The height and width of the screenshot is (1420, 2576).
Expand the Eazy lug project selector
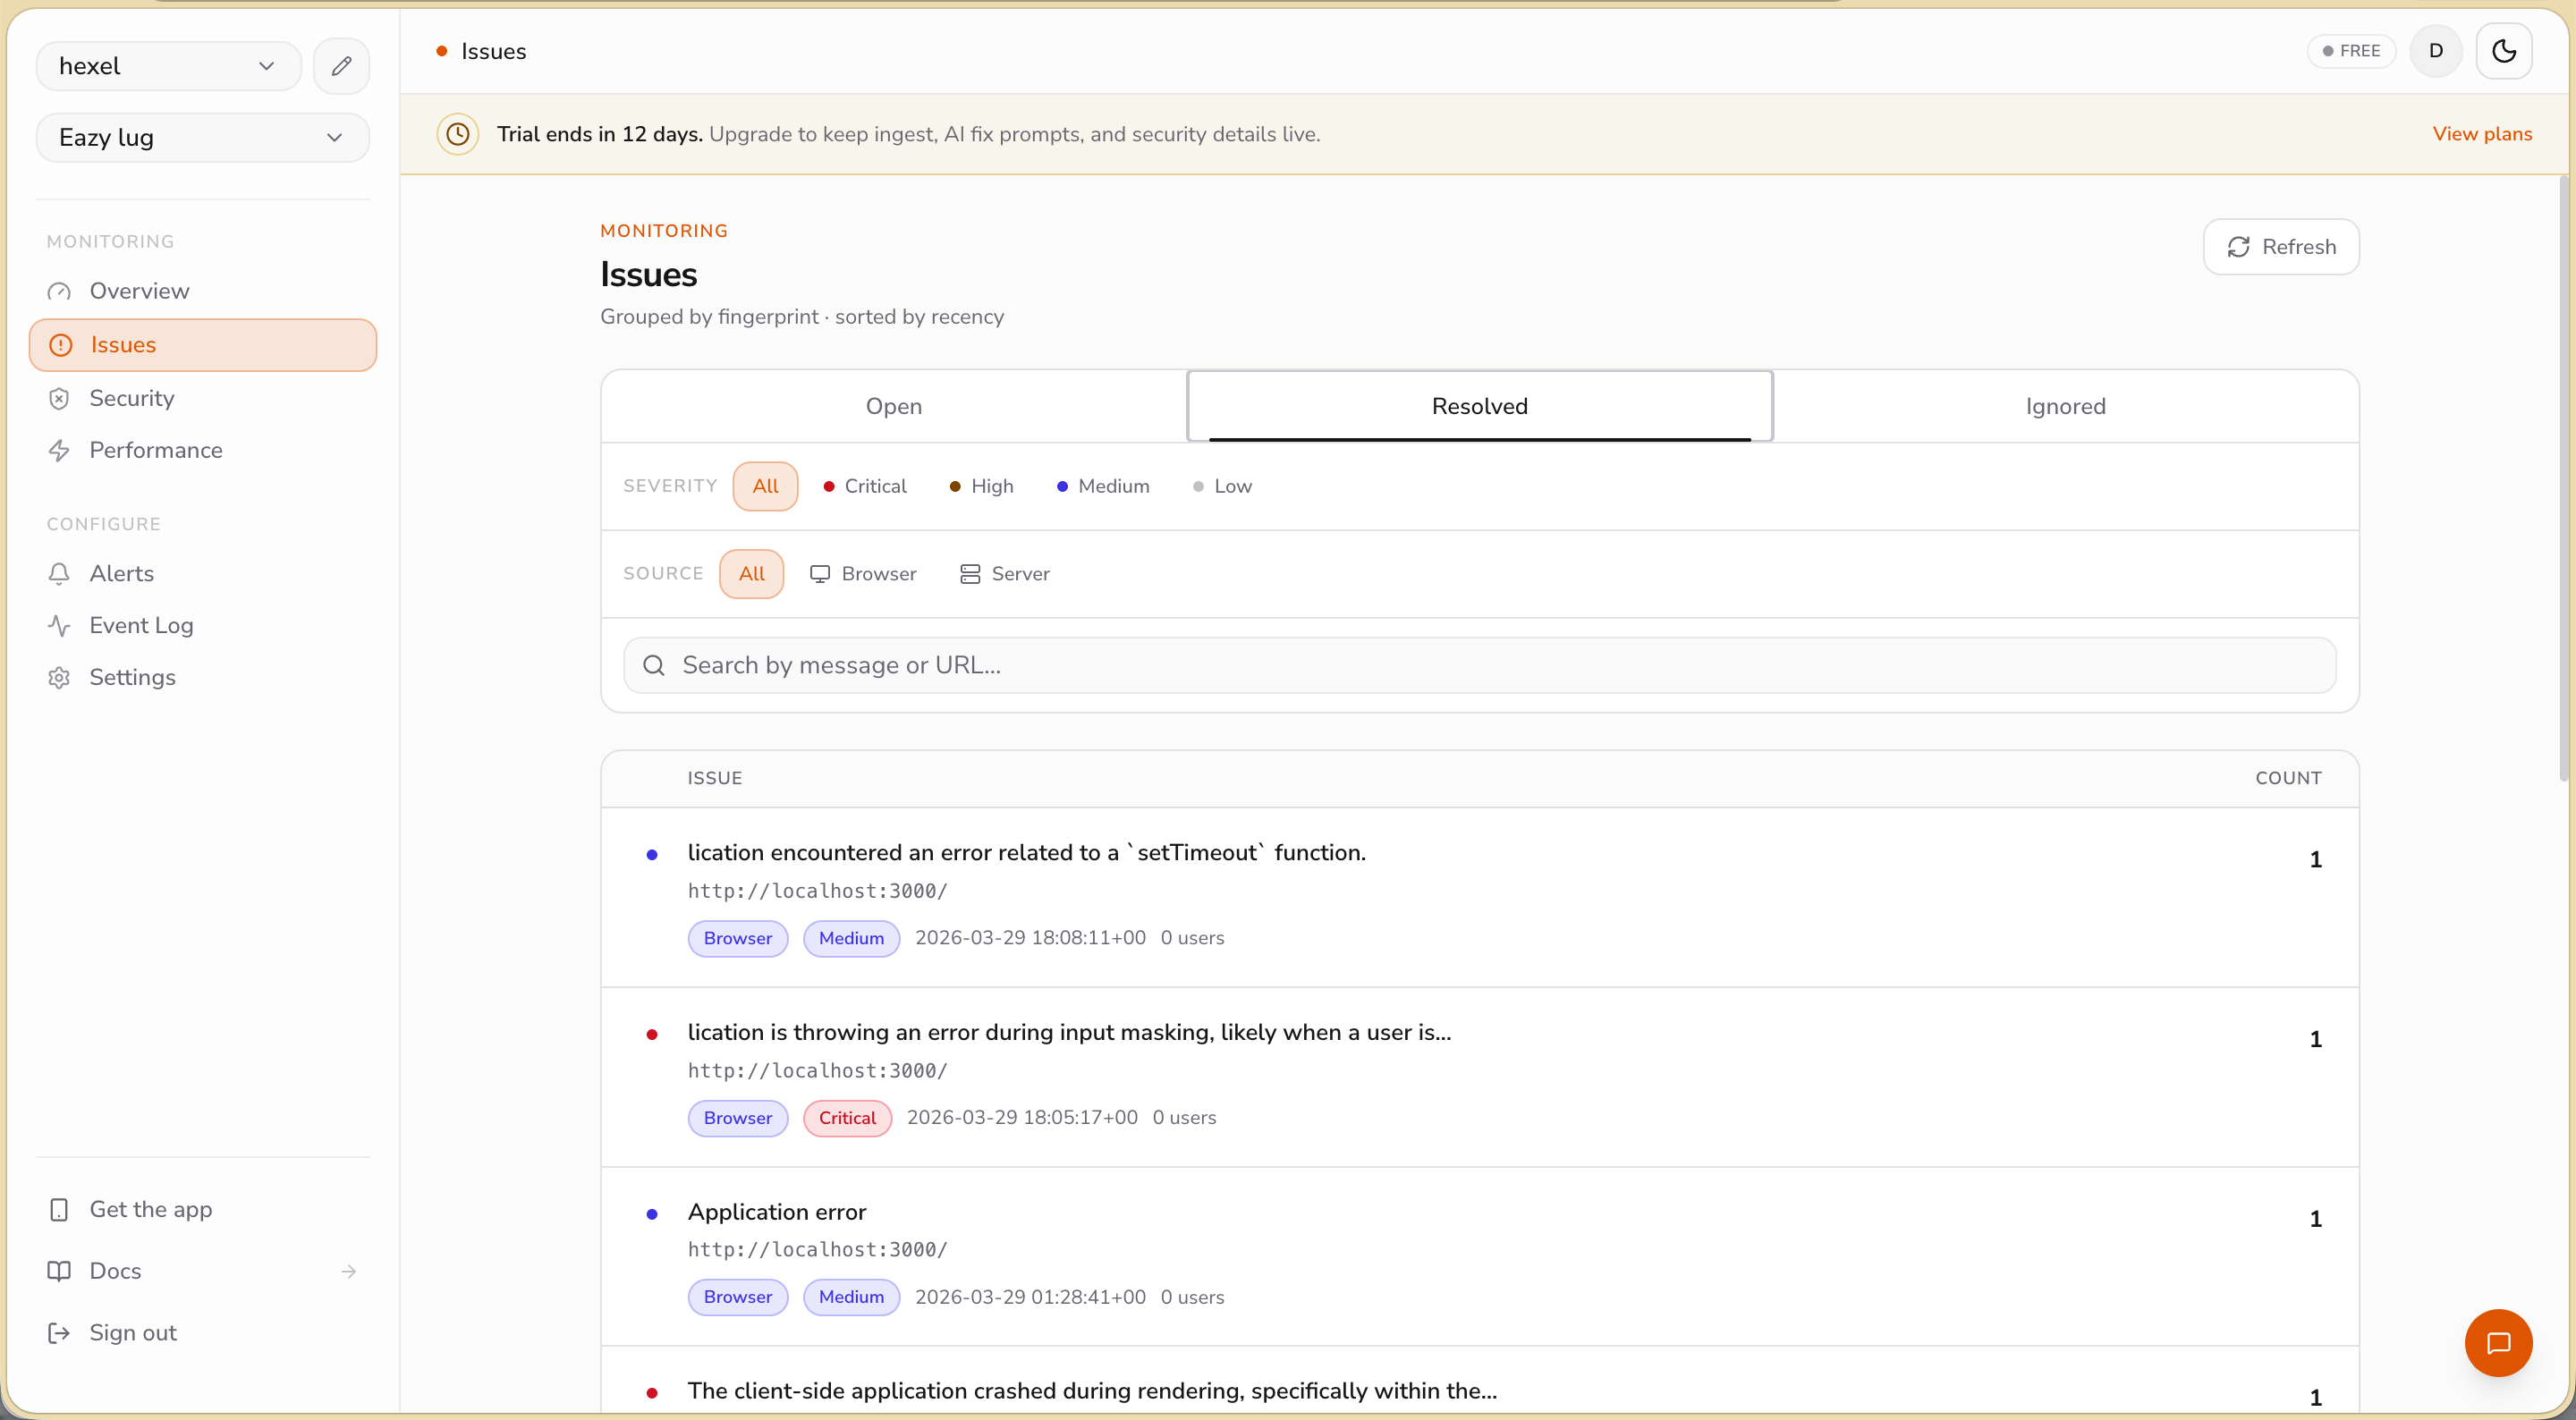click(202, 137)
